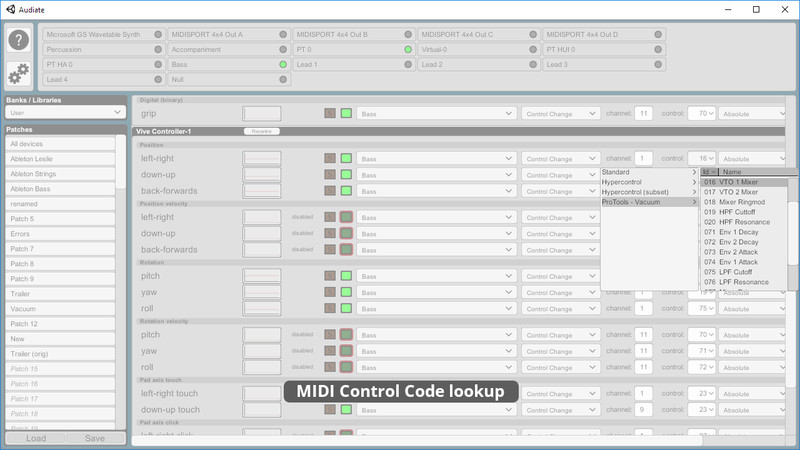This screenshot has width=800, height=450.
Task: Select the Ableton Strings patch
Action: [x=60, y=174]
